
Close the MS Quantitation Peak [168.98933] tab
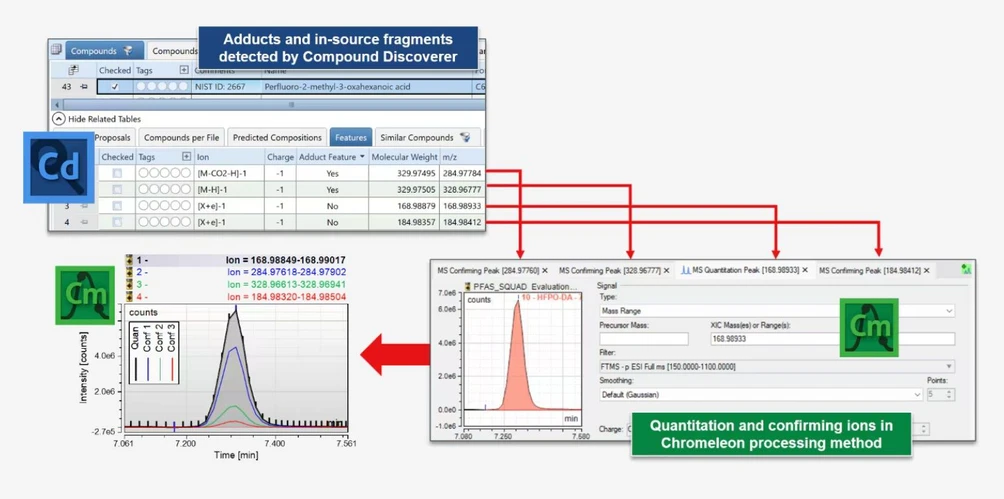(x=805, y=270)
